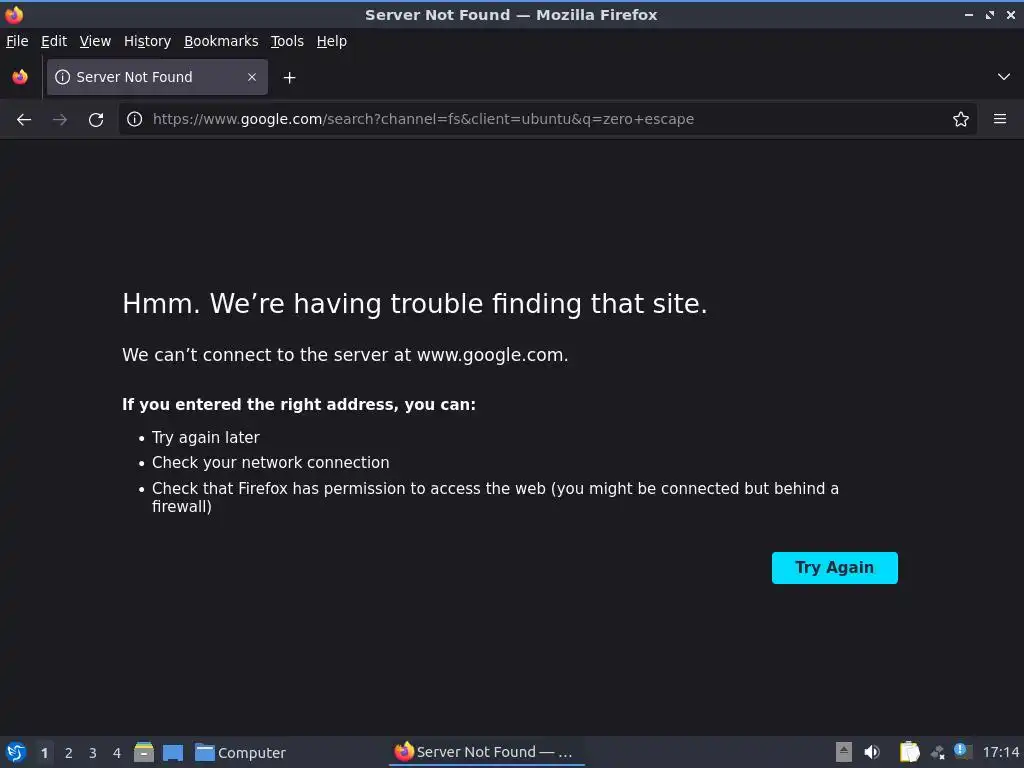This screenshot has height=768, width=1024.
Task: Click the 'Hmm. We're having trouble' heading
Action: click(x=415, y=304)
